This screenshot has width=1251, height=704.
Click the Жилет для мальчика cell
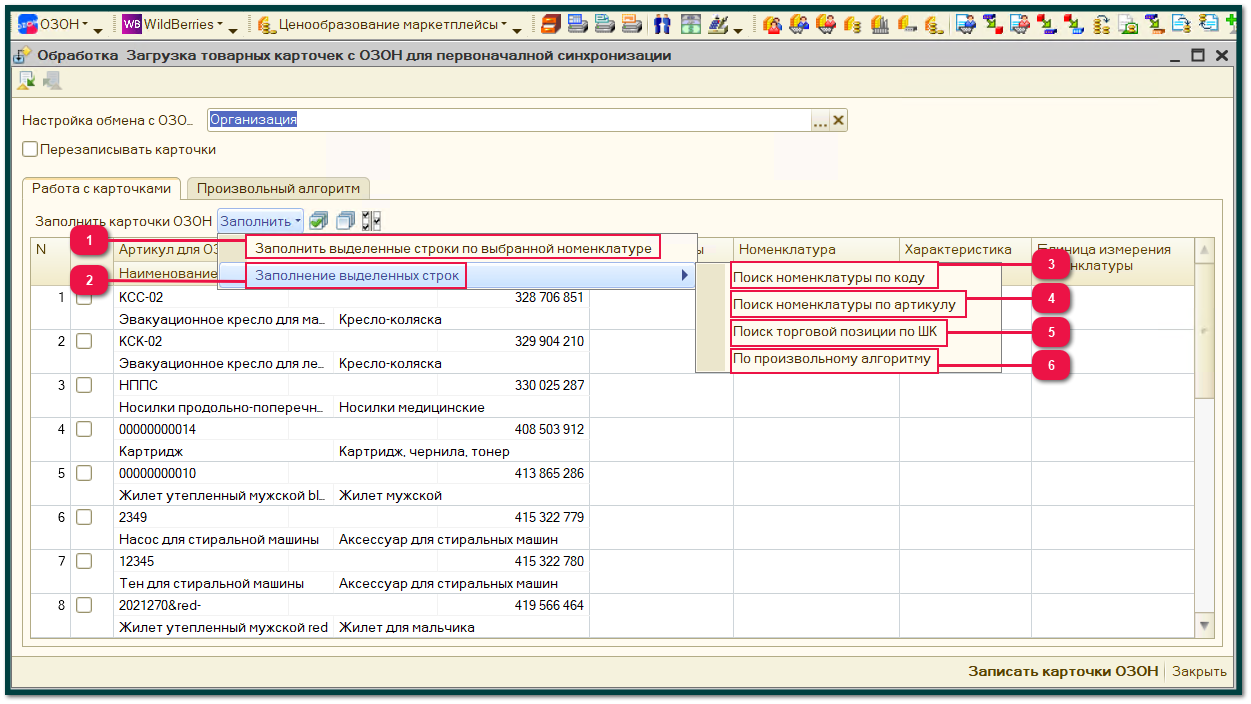click(x=461, y=627)
